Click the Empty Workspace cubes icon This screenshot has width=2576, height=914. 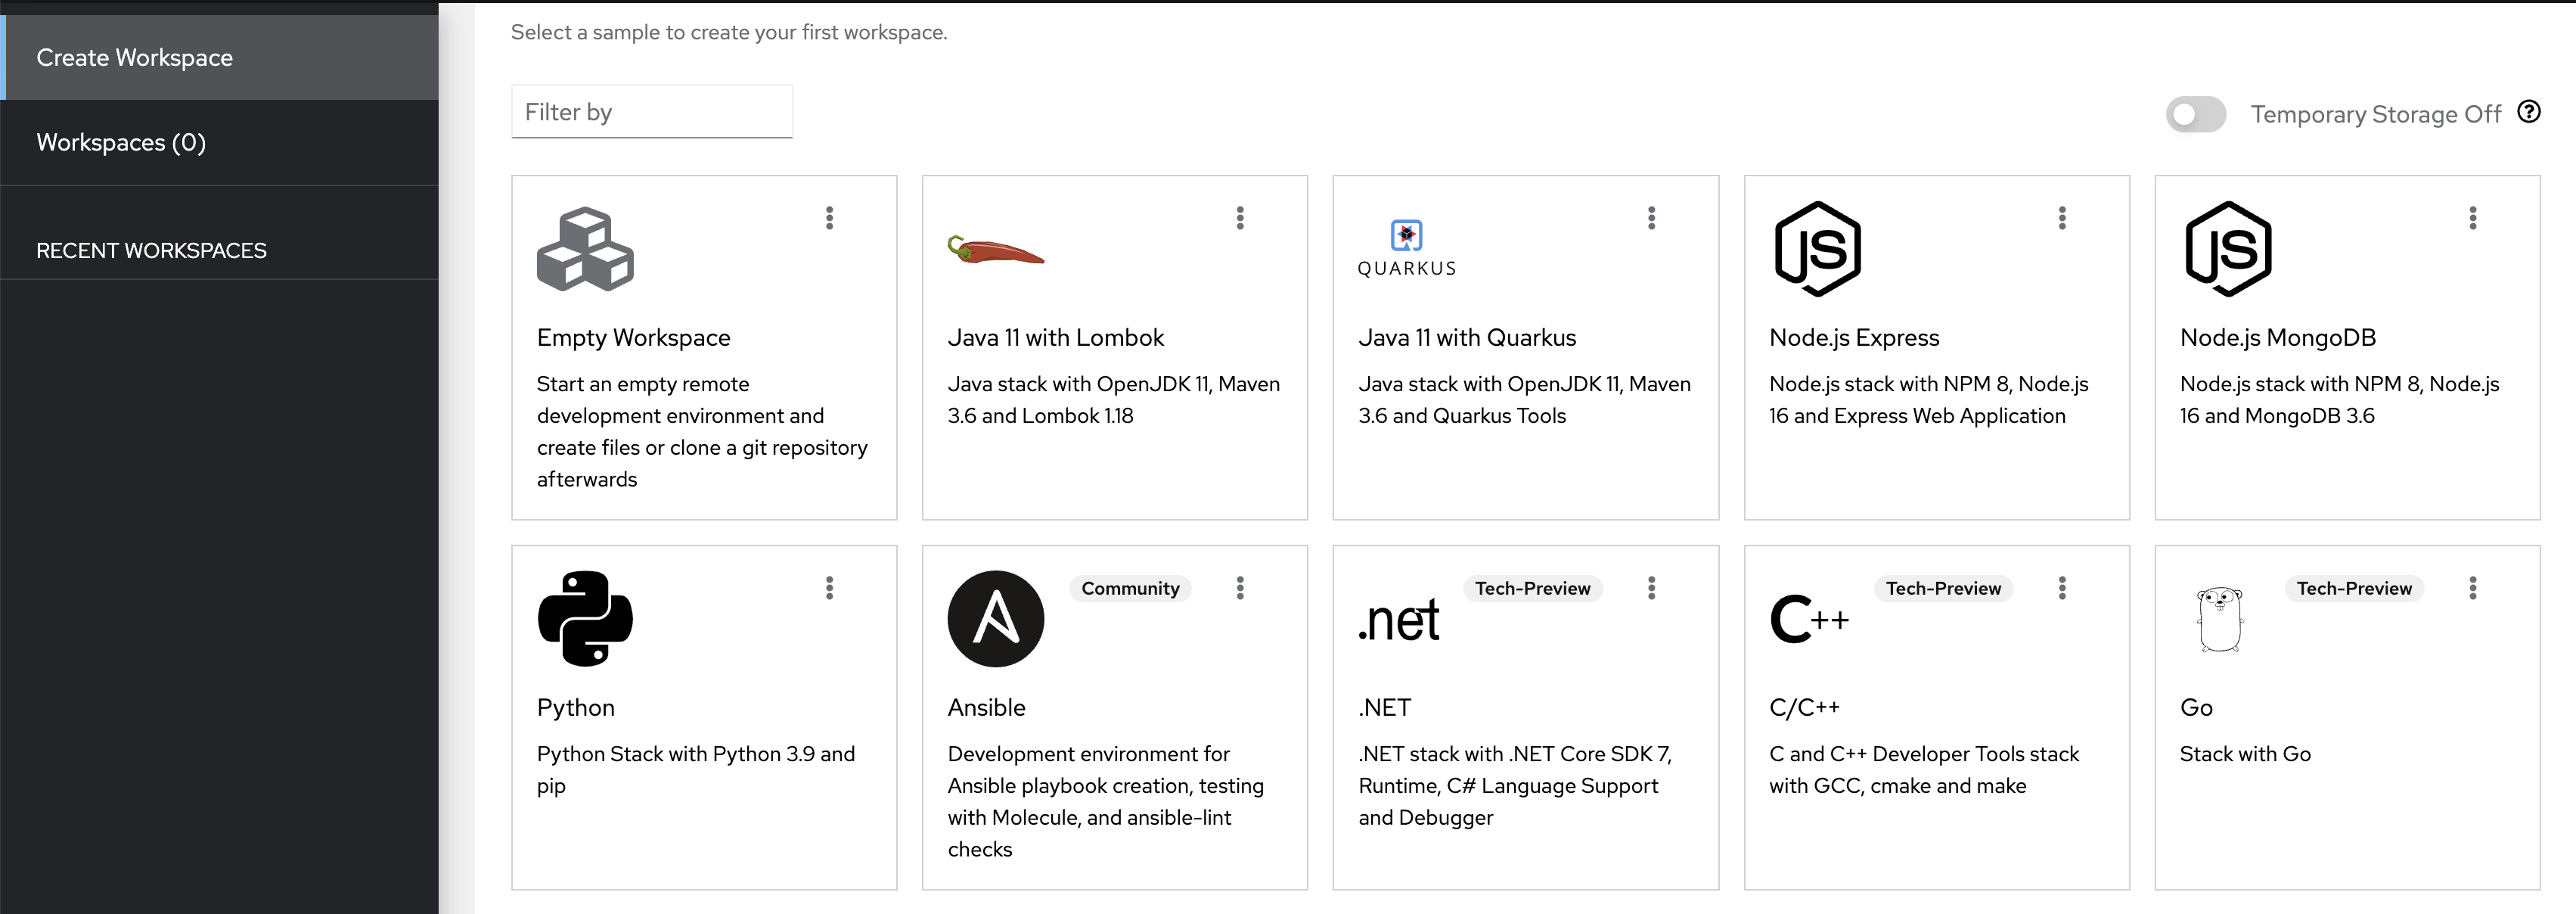tap(585, 249)
